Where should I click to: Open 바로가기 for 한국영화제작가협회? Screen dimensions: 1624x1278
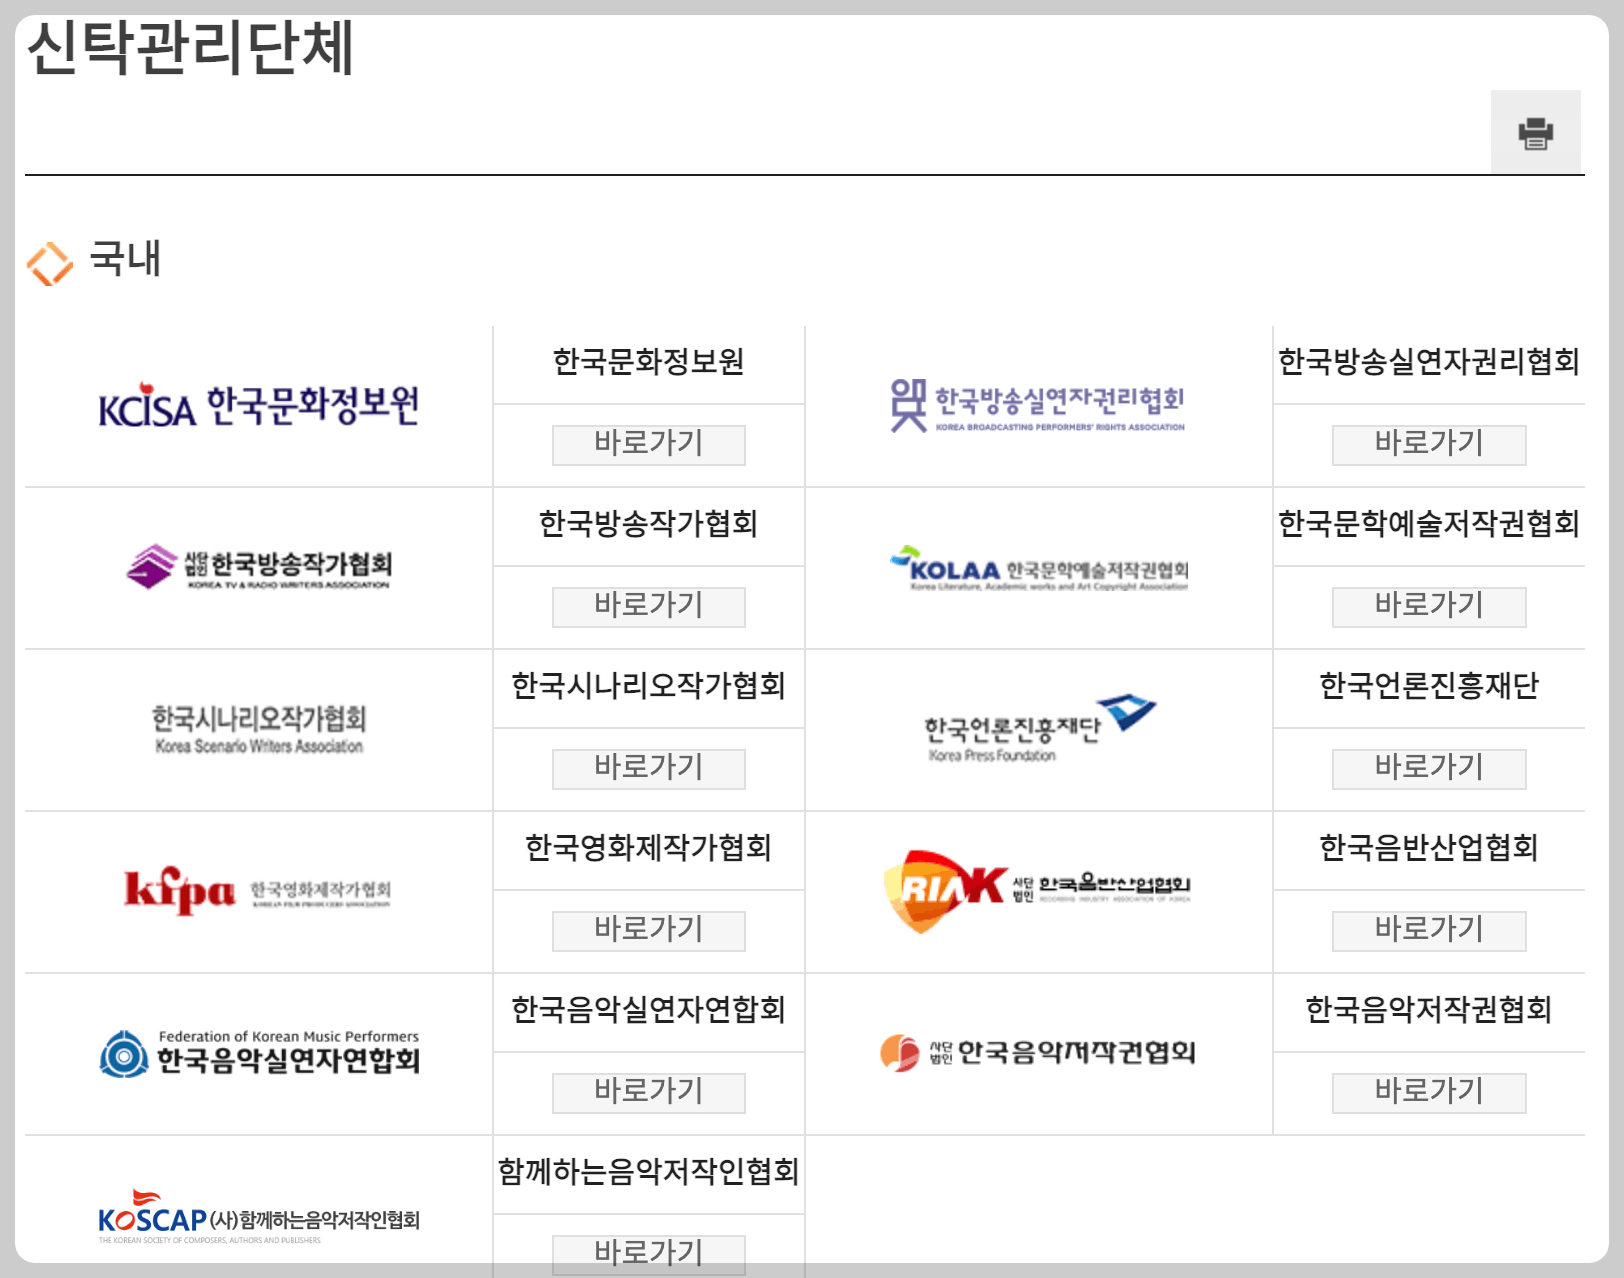pyautogui.click(x=649, y=931)
